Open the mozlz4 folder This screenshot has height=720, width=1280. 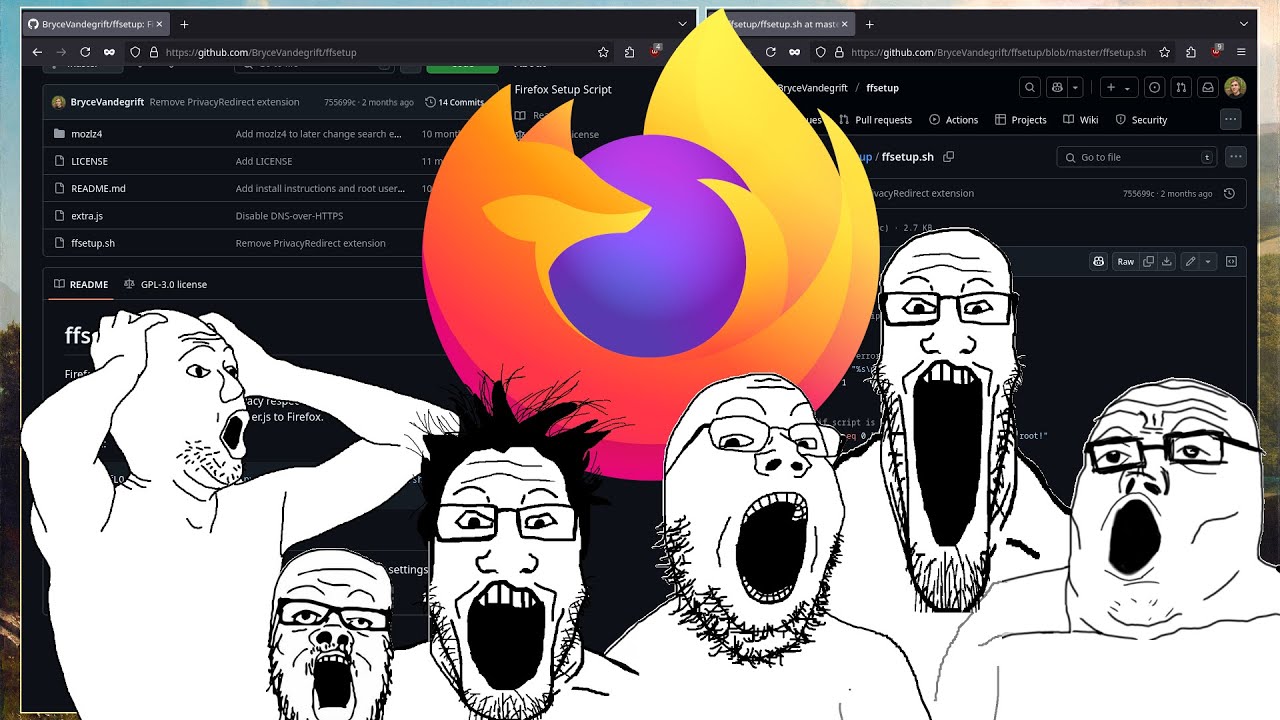click(x=86, y=134)
